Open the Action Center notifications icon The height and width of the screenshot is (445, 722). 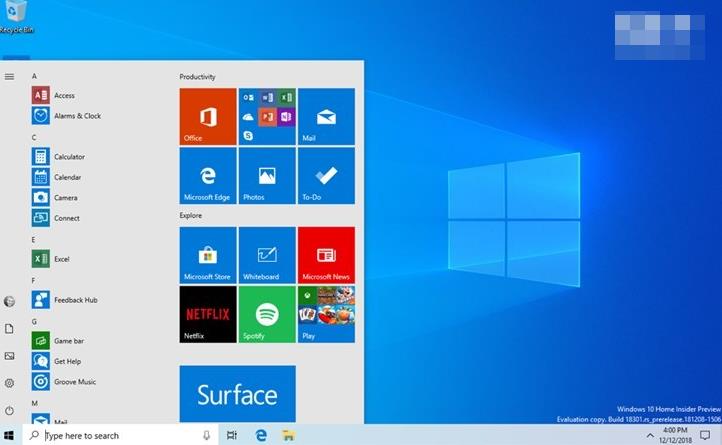click(705, 435)
